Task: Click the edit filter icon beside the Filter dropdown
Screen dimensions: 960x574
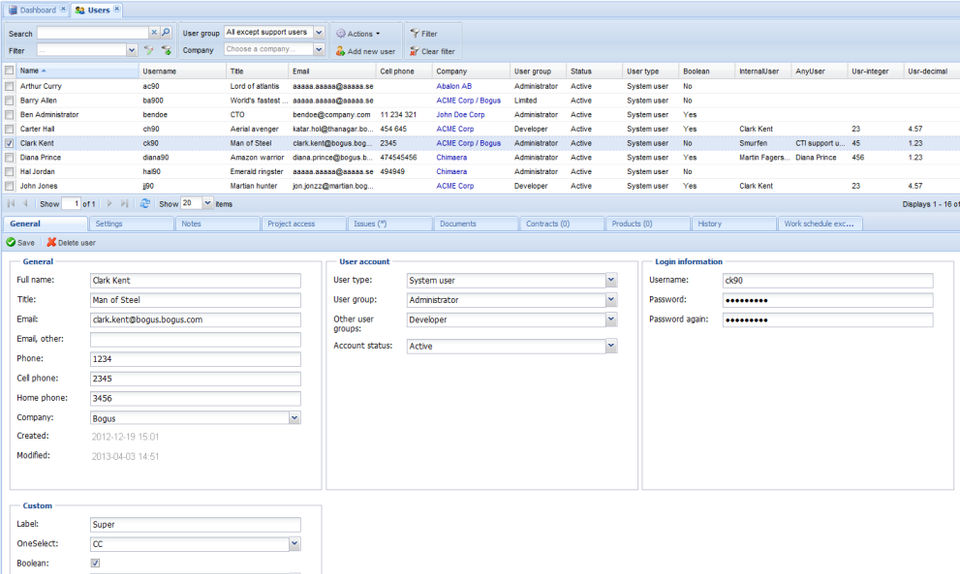Action: pos(149,50)
